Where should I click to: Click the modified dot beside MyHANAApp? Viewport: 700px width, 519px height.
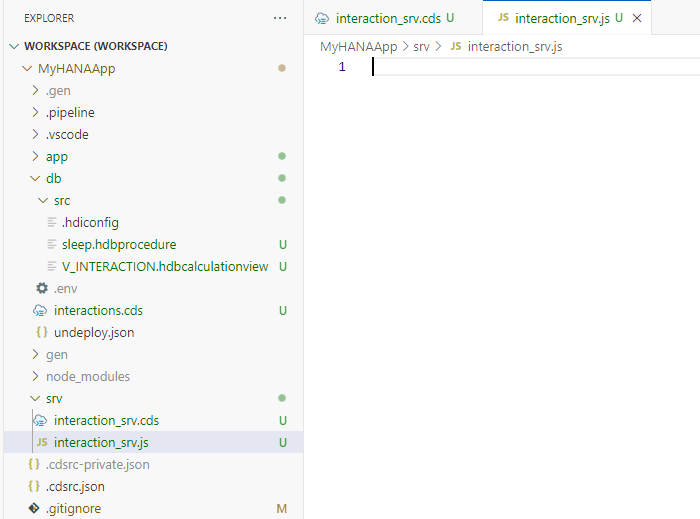(282, 68)
